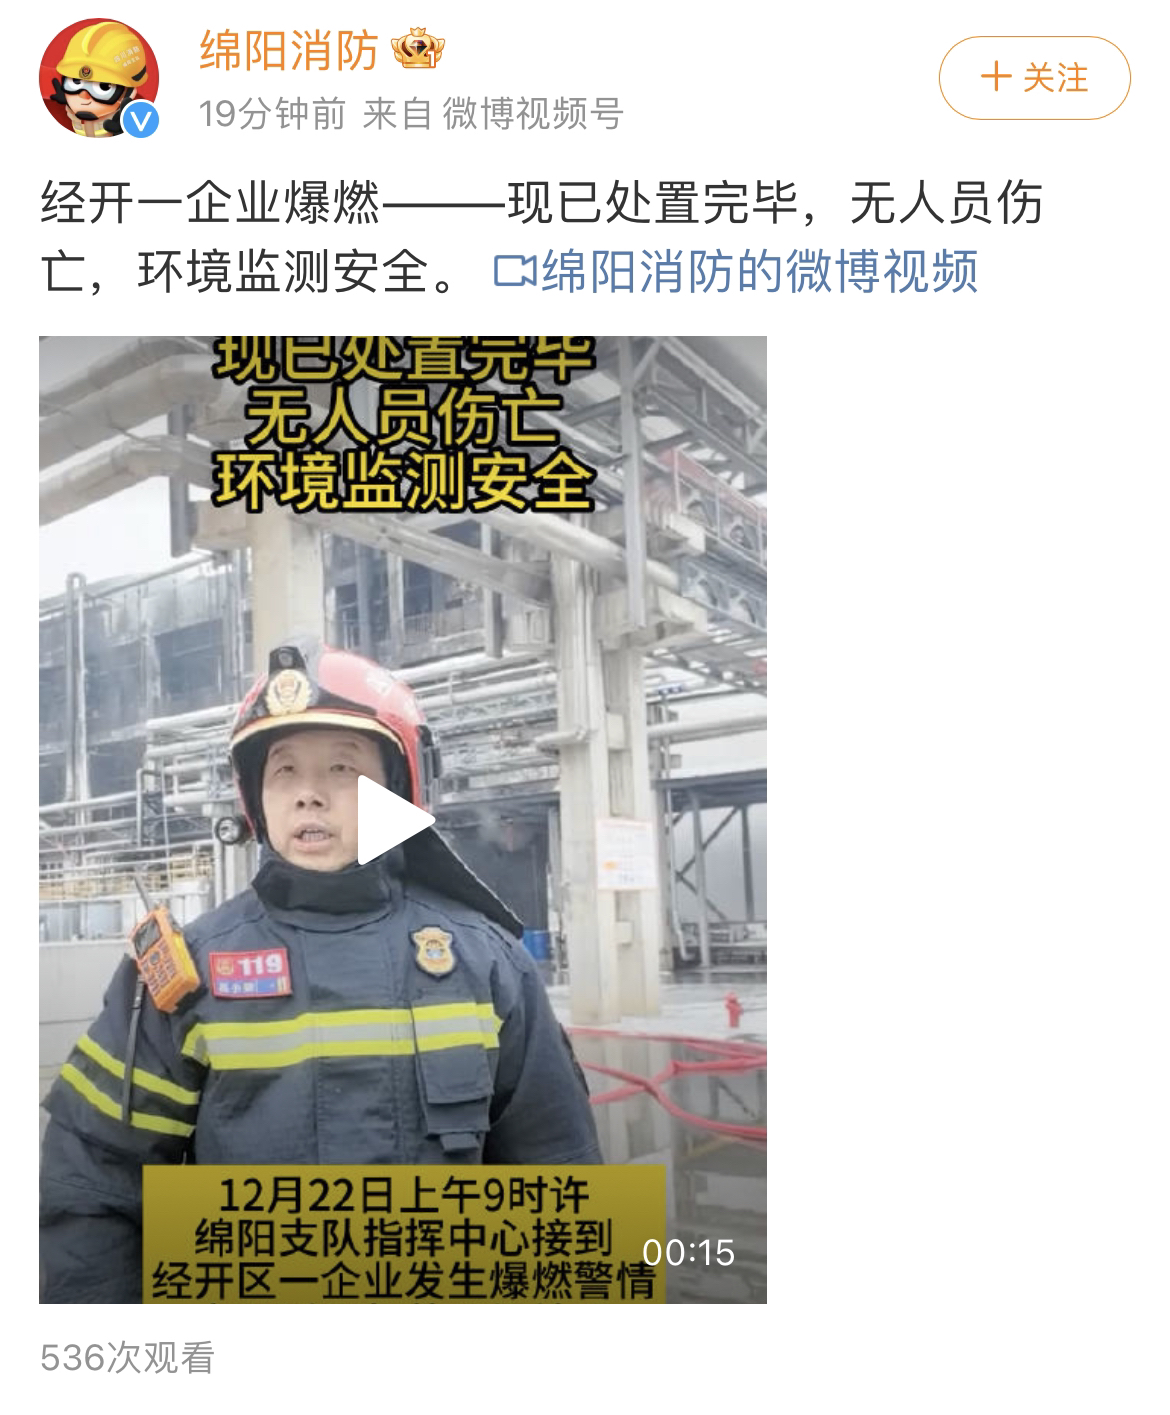Open the 绵阳消防 firefighter avatar picture
The height and width of the screenshot is (1415, 1170).
click(x=99, y=77)
